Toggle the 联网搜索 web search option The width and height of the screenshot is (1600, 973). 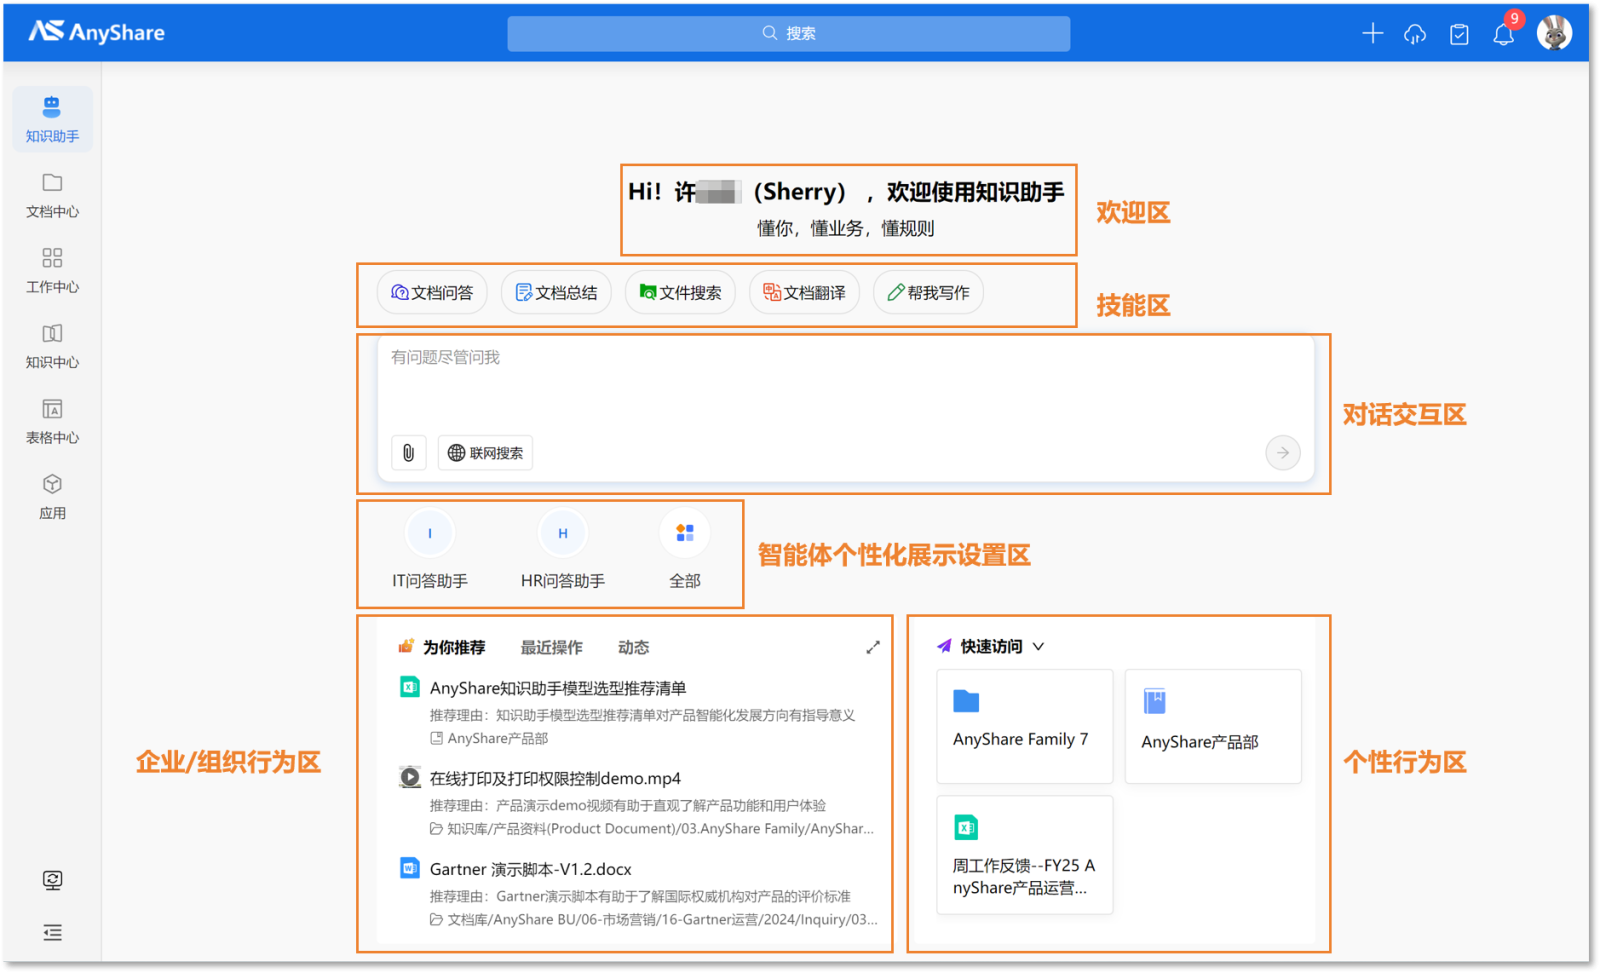pyautogui.click(x=485, y=453)
